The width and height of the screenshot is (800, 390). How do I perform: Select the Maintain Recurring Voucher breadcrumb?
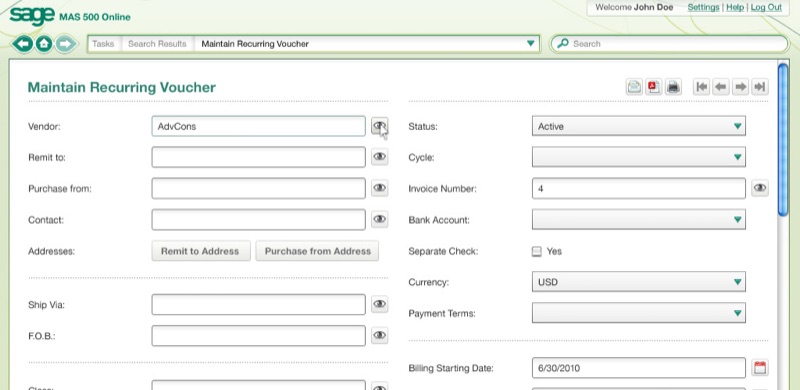[255, 44]
